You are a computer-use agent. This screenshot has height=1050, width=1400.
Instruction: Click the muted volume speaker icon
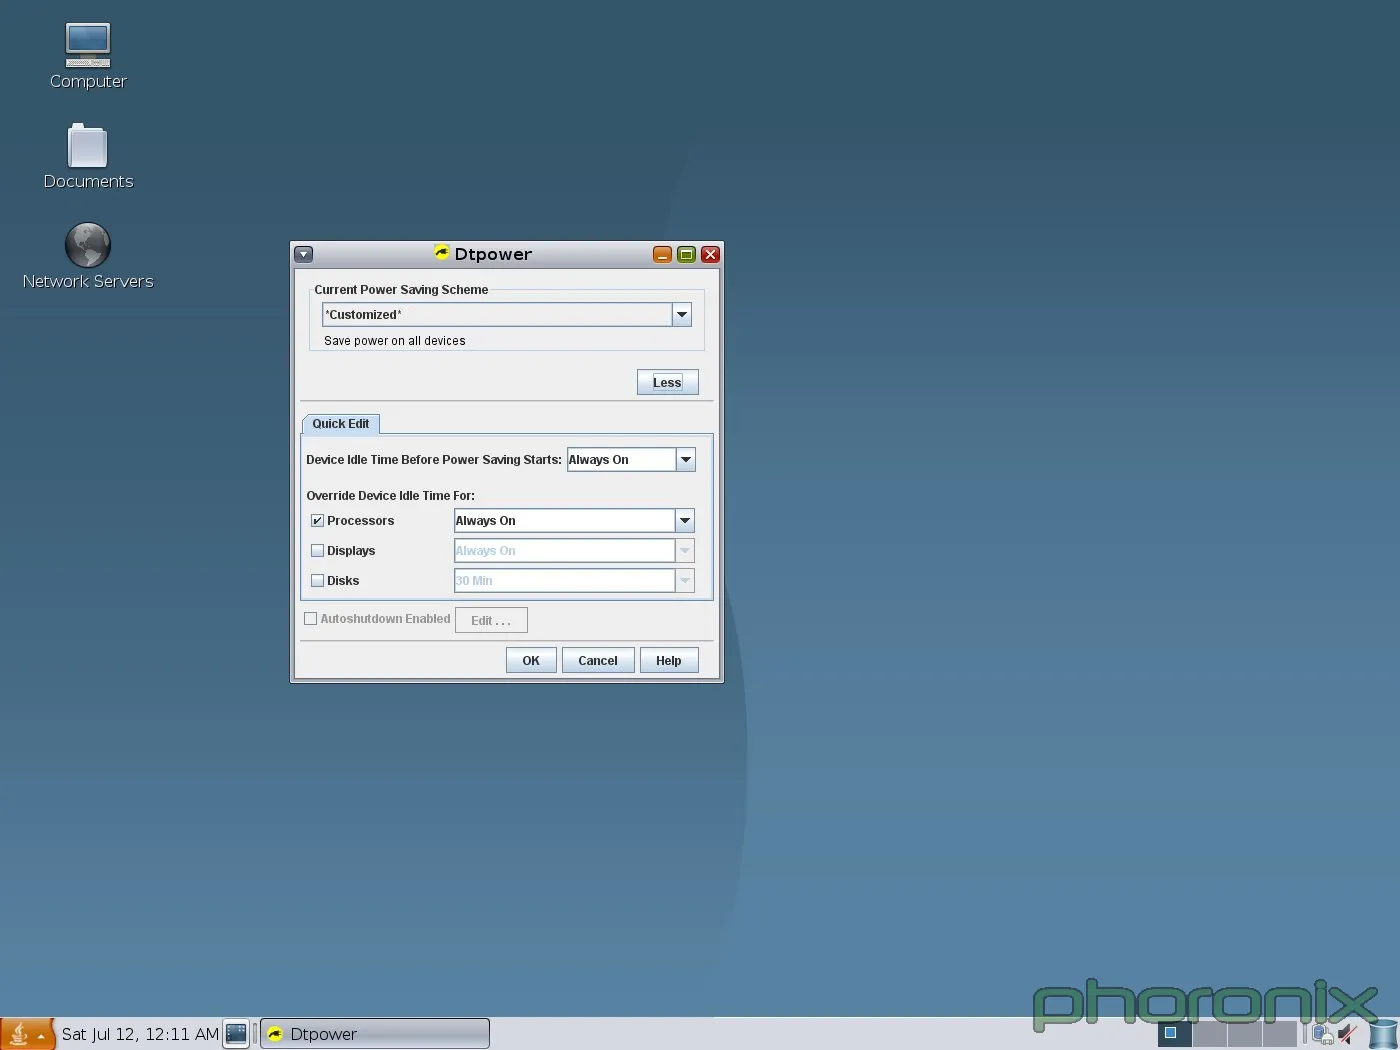click(1348, 1033)
